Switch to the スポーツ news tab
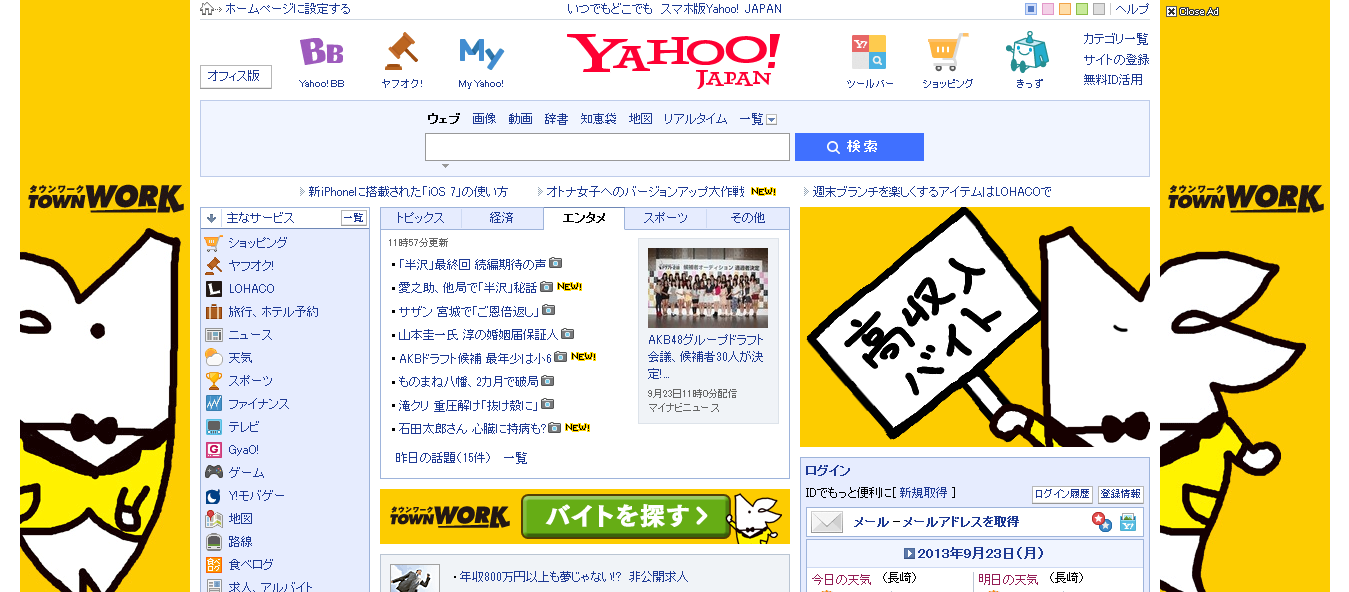 point(665,218)
